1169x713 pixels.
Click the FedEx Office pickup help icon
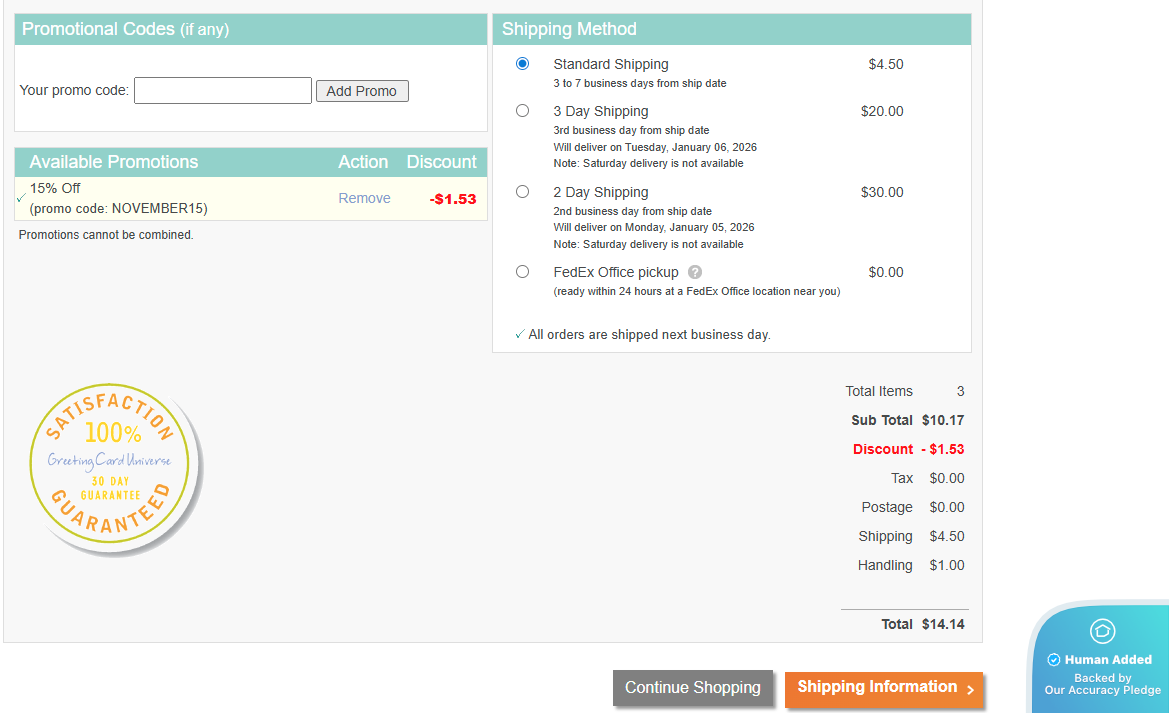695,272
